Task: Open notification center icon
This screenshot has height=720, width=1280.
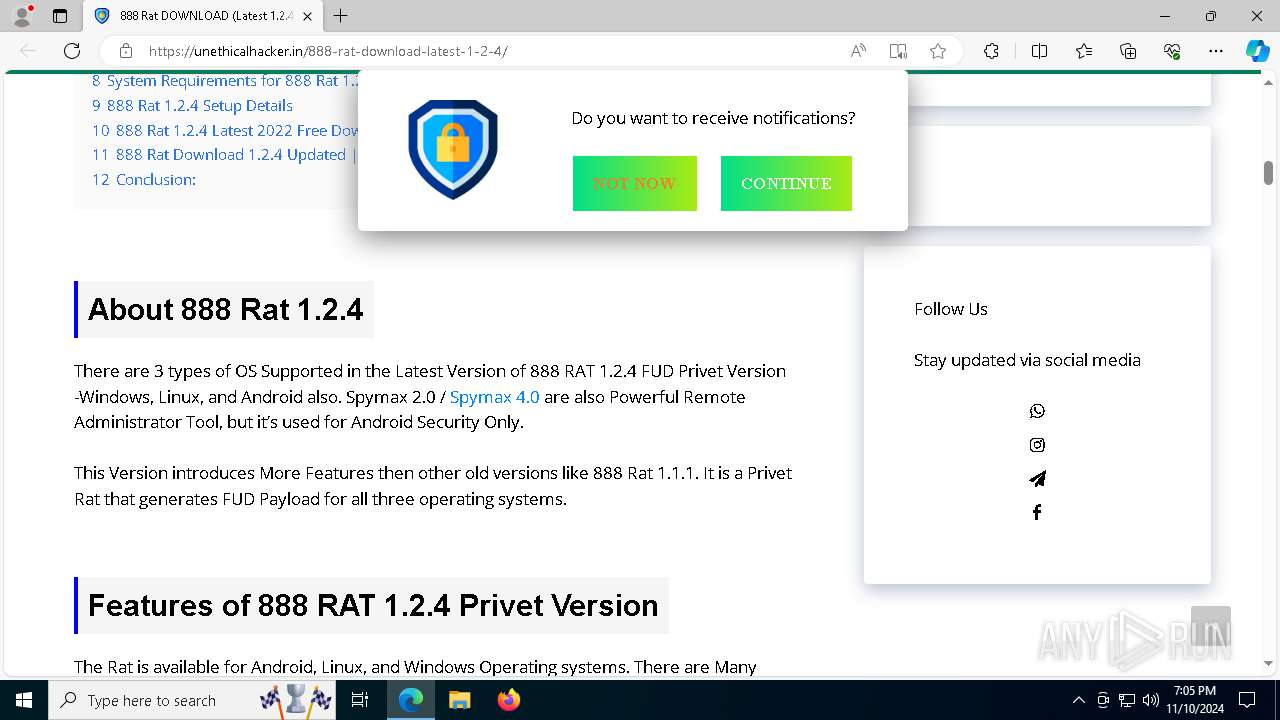Action: click(1247, 700)
